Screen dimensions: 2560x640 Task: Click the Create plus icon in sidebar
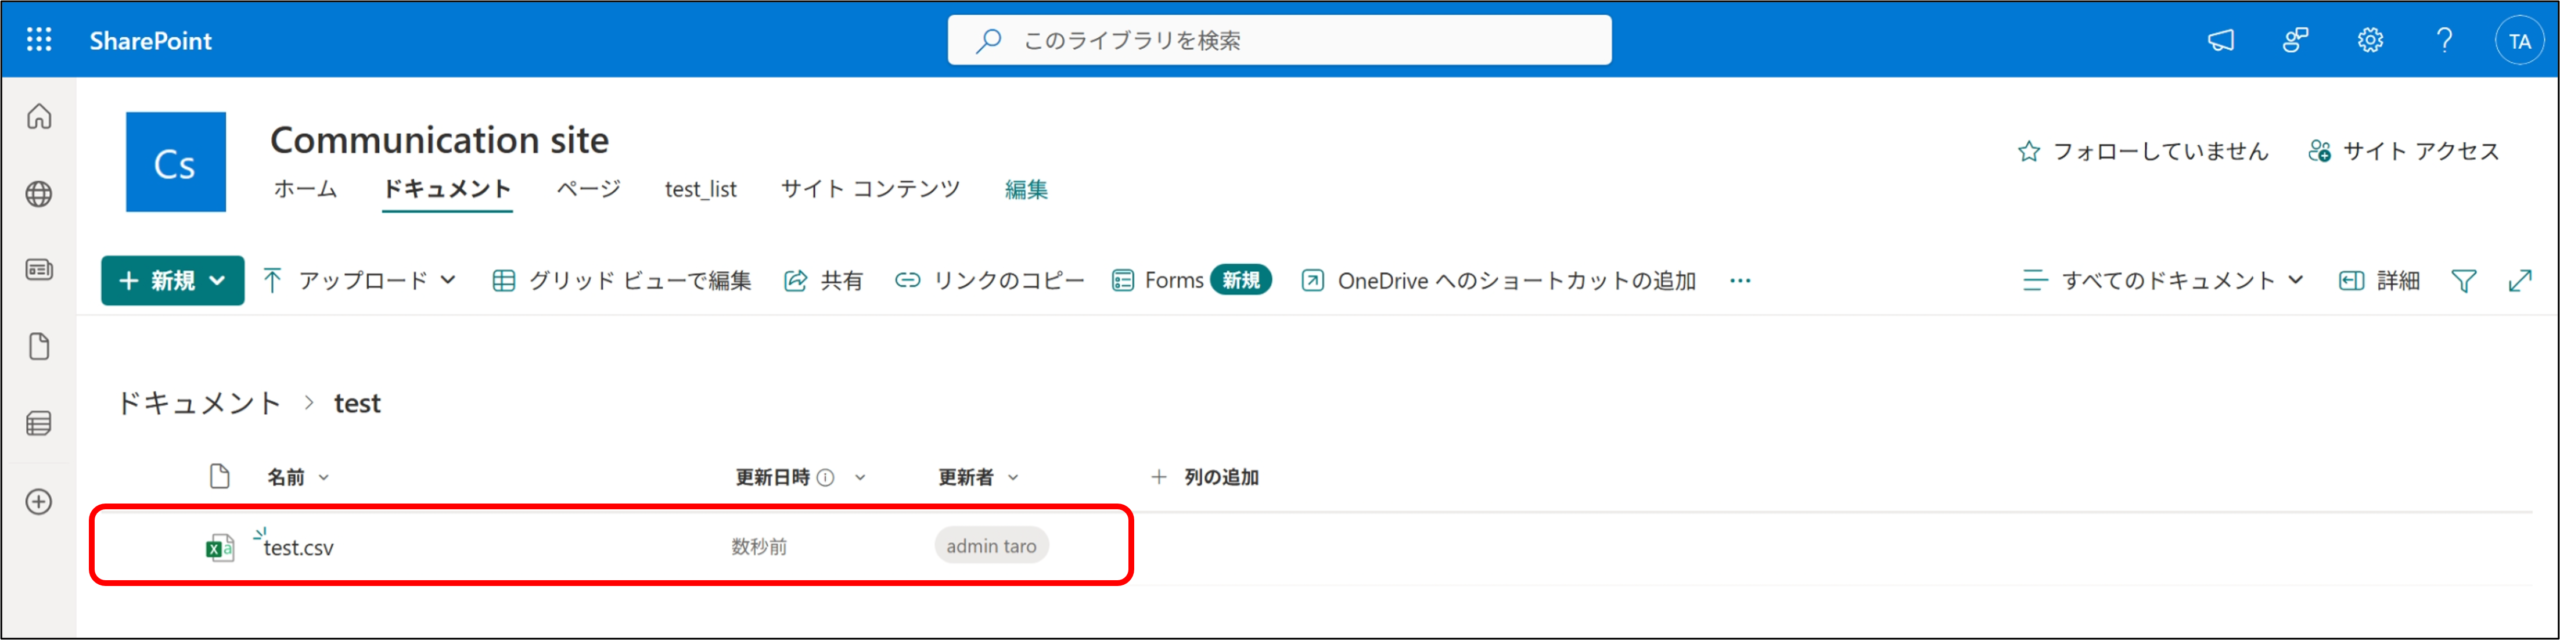pos(39,502)
